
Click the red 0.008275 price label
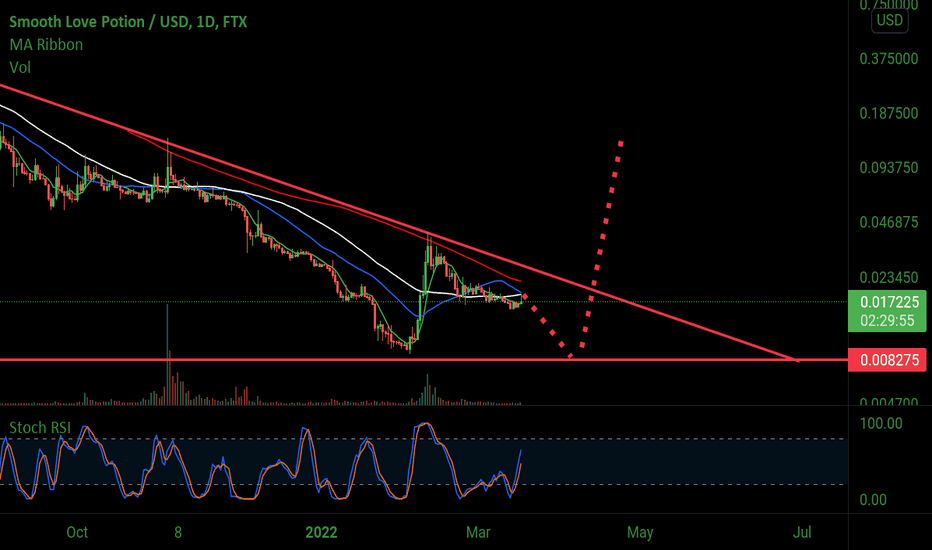pyautogui.click(x=889, y=360)
